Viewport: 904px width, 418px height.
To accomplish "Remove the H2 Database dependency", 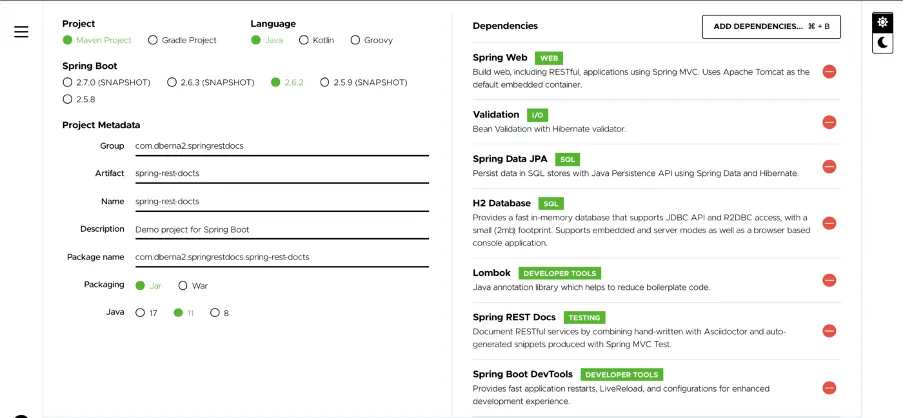I will 829,223.
